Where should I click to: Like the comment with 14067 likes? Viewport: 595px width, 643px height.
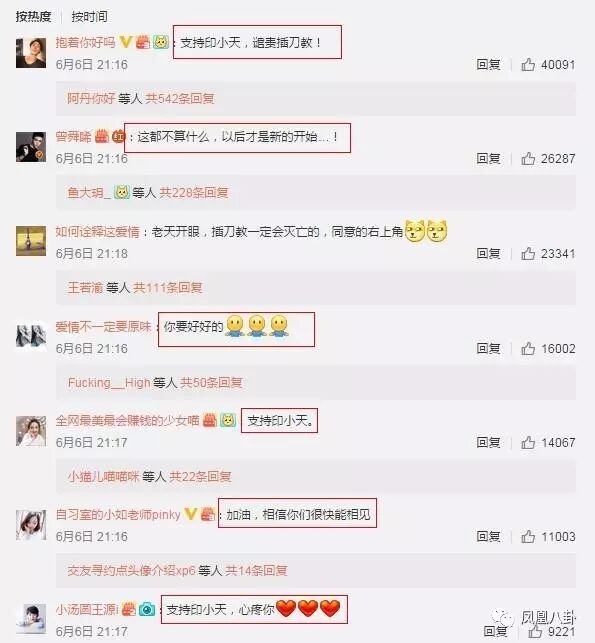528,442
